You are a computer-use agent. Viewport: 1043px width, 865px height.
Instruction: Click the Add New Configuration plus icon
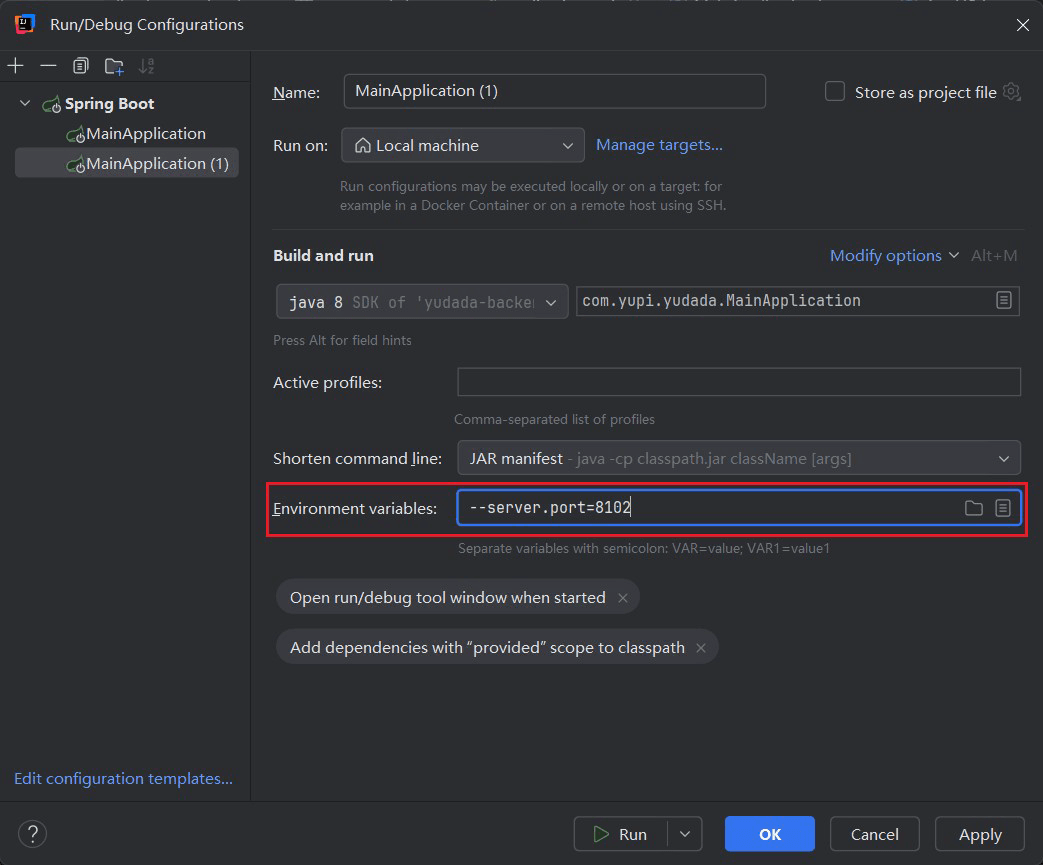[16, 66]
